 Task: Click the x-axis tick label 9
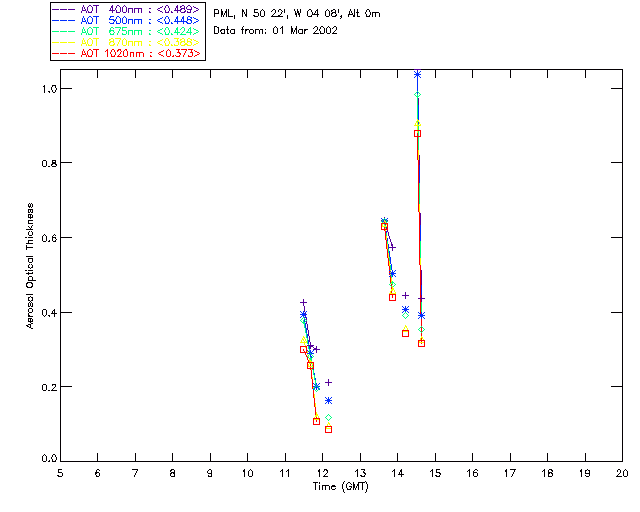[210, 473]
